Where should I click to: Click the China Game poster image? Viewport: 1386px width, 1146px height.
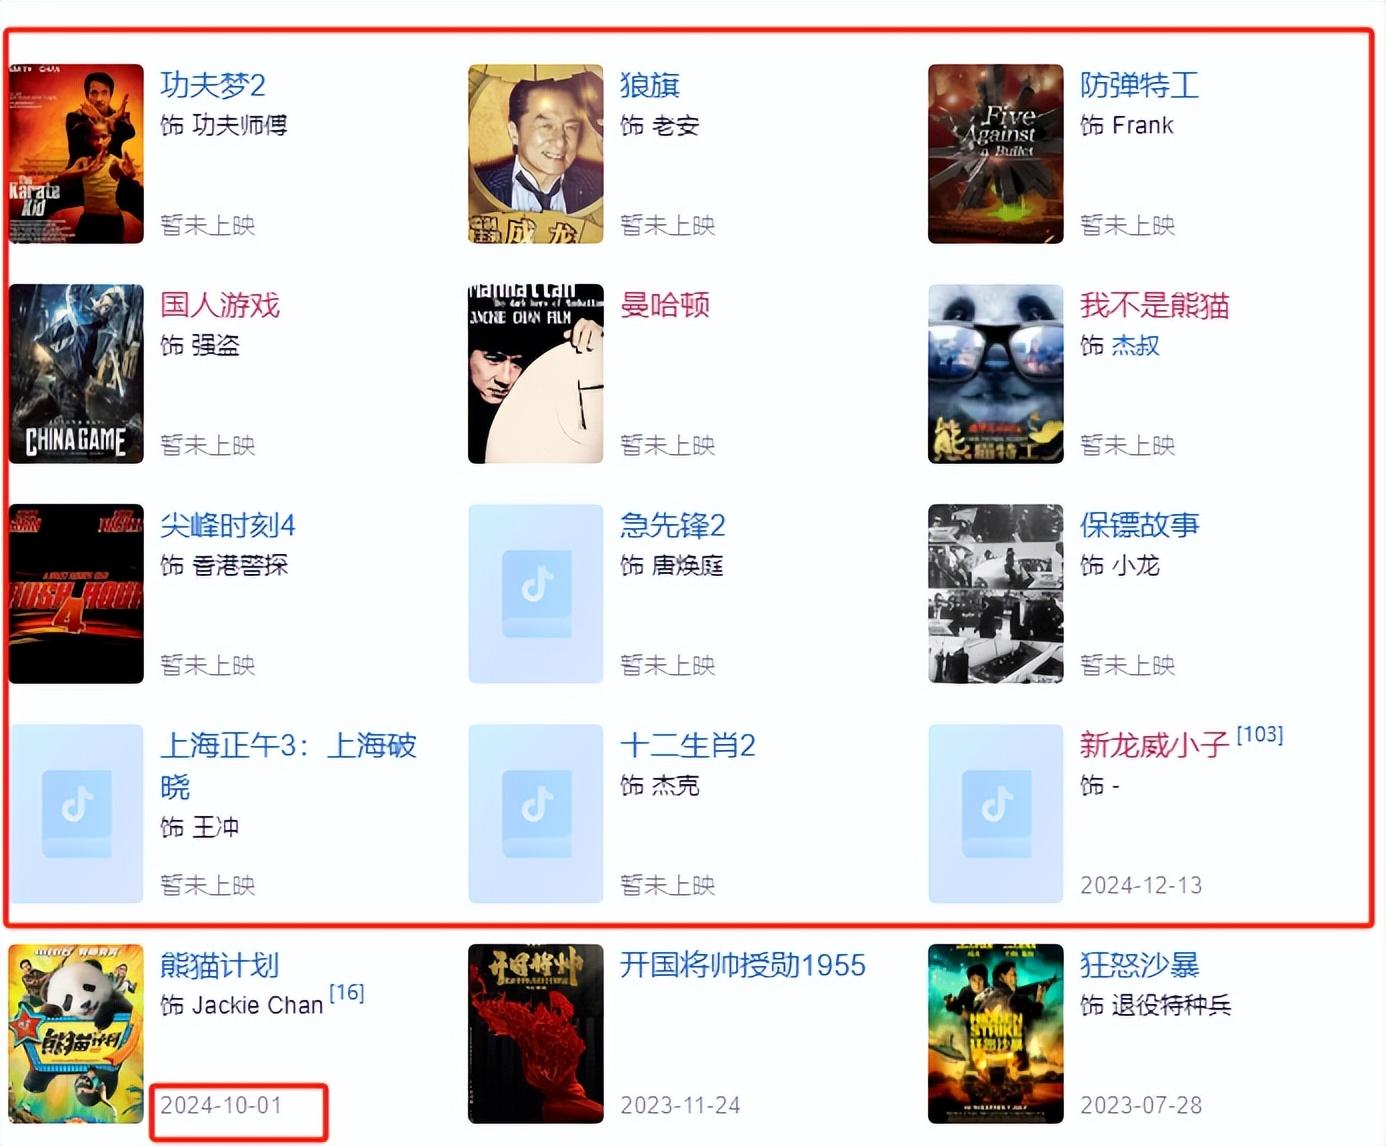[76, 374]
